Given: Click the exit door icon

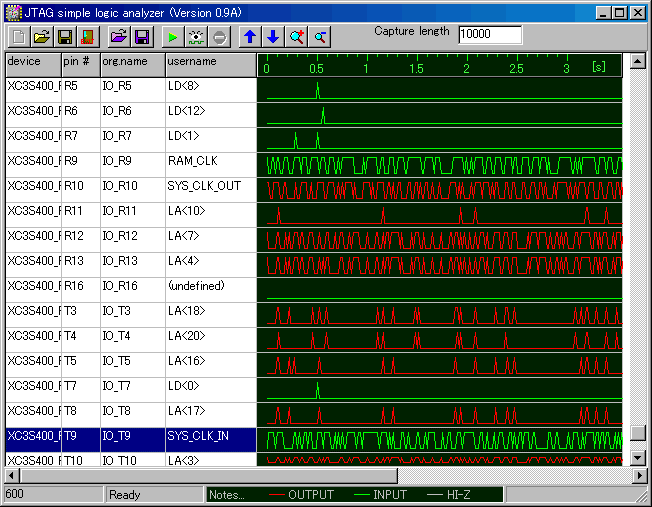Looking at the screenshot, I should point(87,37).
